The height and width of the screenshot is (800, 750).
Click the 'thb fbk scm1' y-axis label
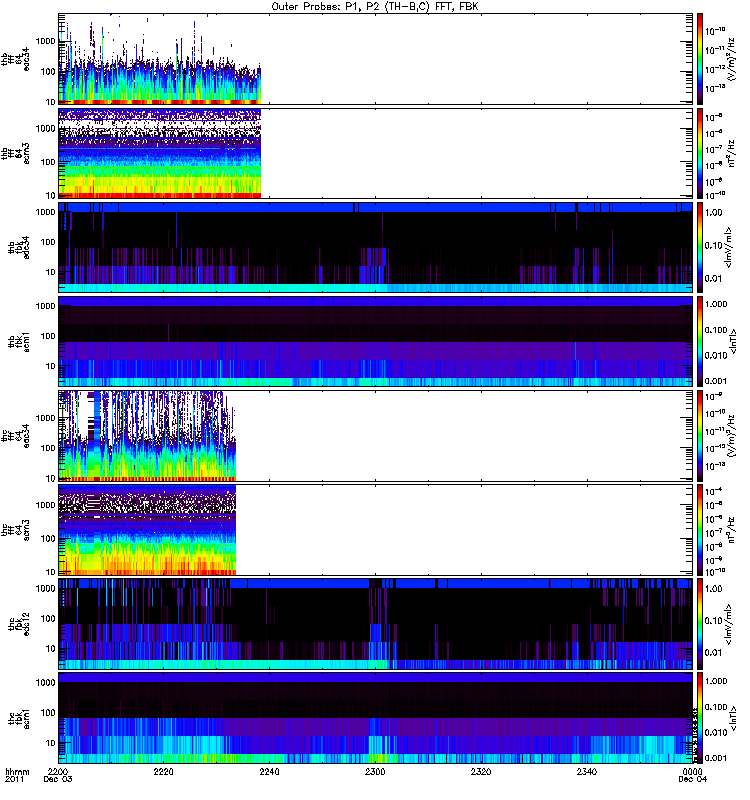[x=19, y=341]
